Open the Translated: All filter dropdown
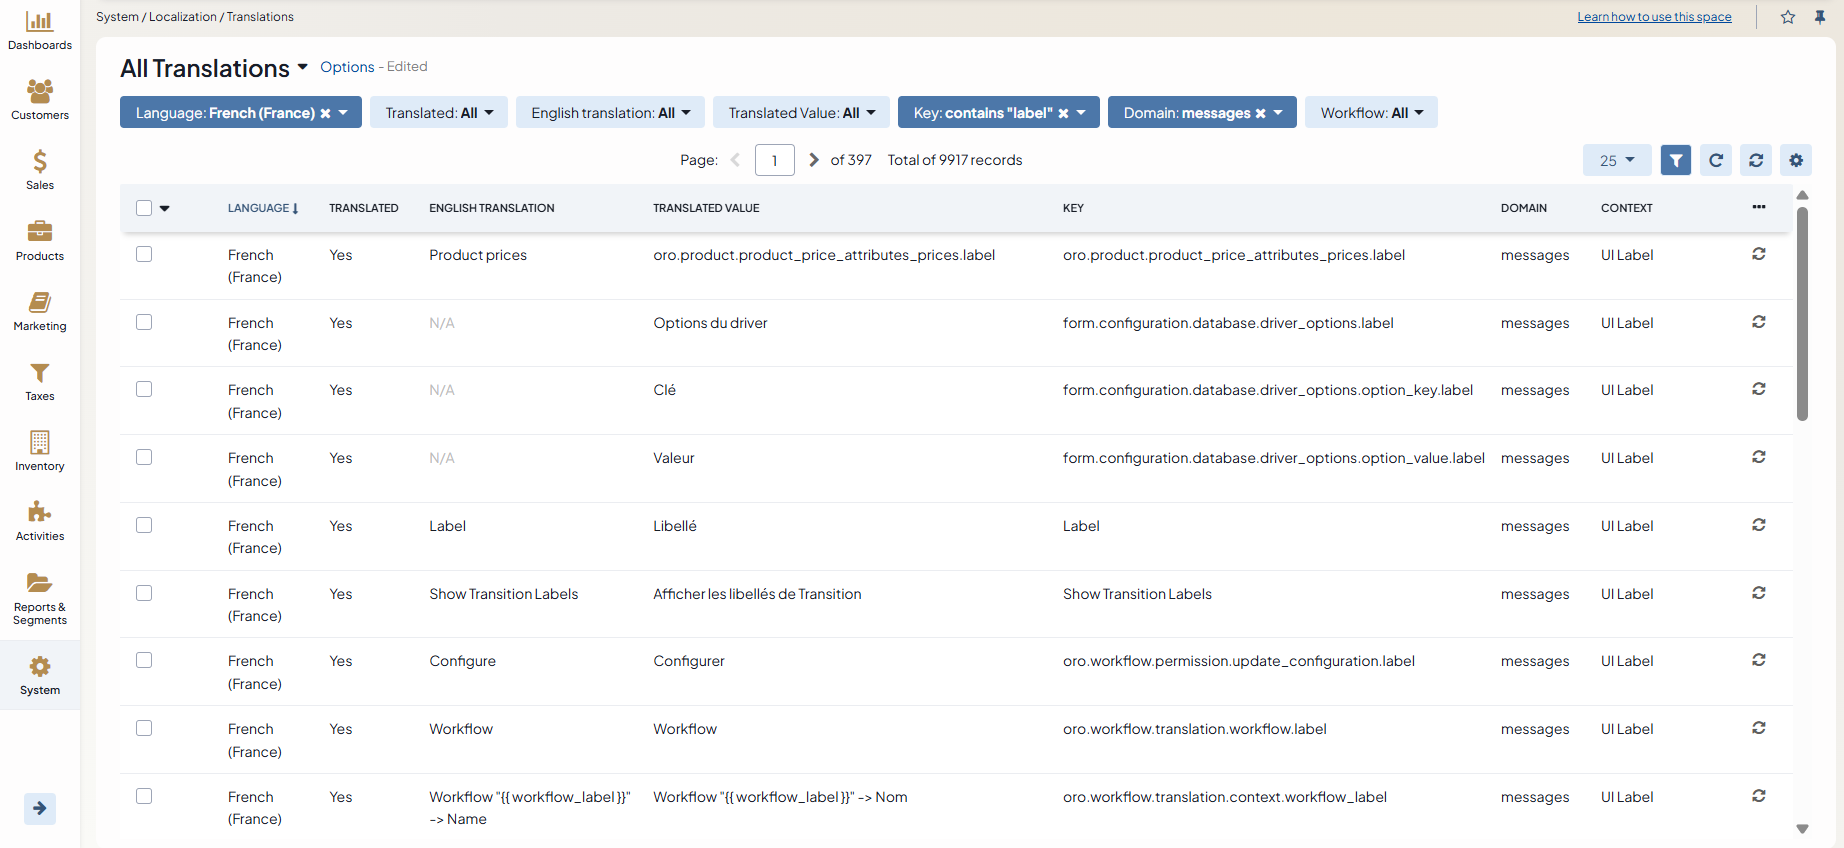The height and width of the screenshot is (848, 1844). (x=439, y=113)
